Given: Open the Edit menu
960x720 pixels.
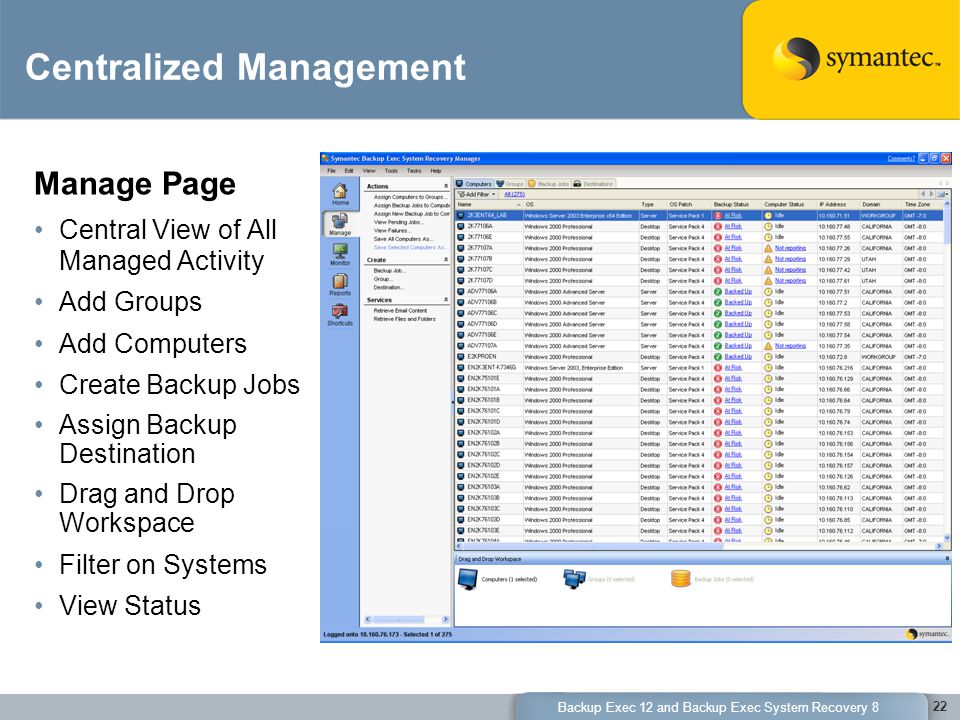Looking at the screenshot, I should click(x=348, y=171).
